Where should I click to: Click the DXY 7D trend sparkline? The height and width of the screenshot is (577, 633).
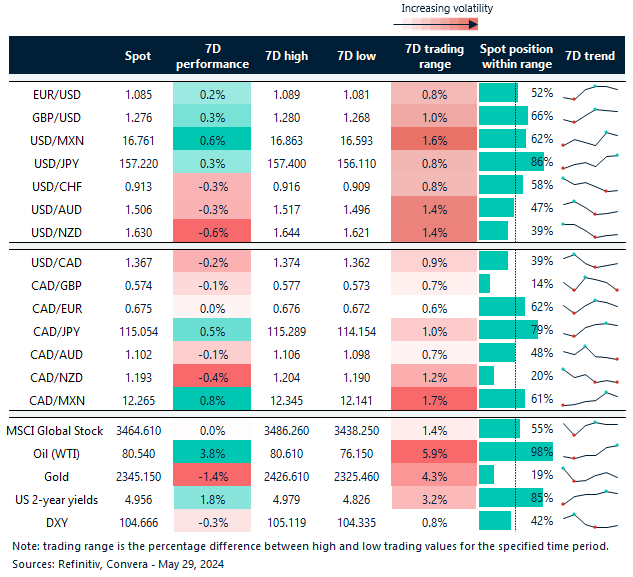point(590,520)
